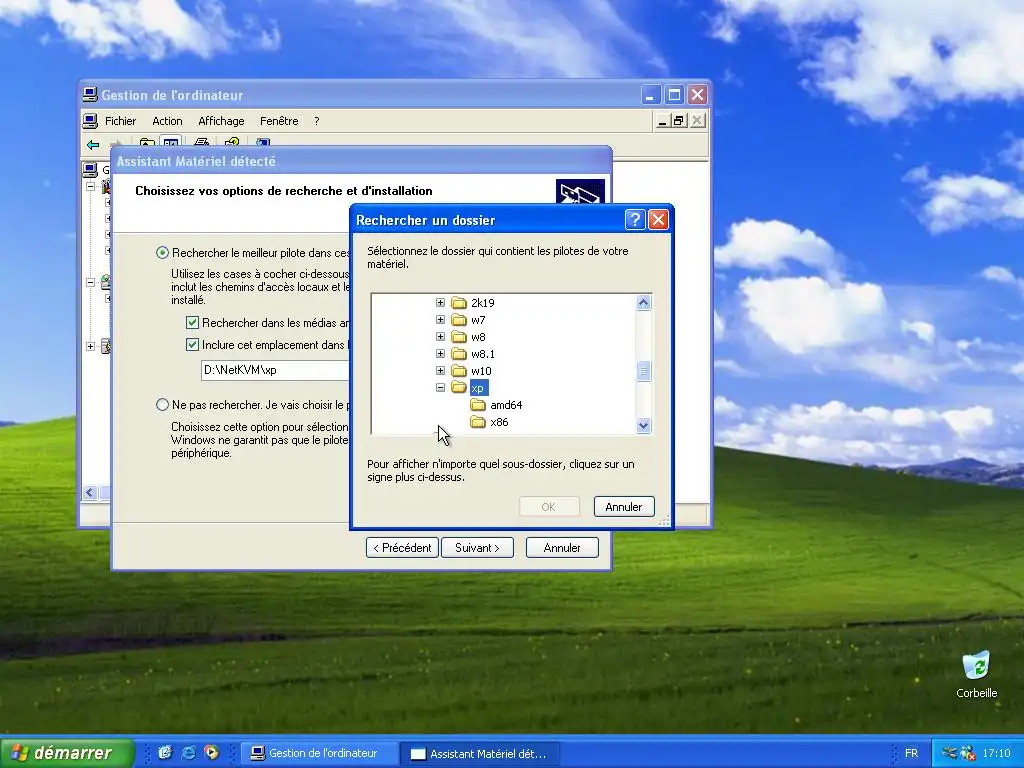This screenshot has width=1024, height=768.
Task: Click the left scroll arrow in Gestion tree pane
Action: 90,492
